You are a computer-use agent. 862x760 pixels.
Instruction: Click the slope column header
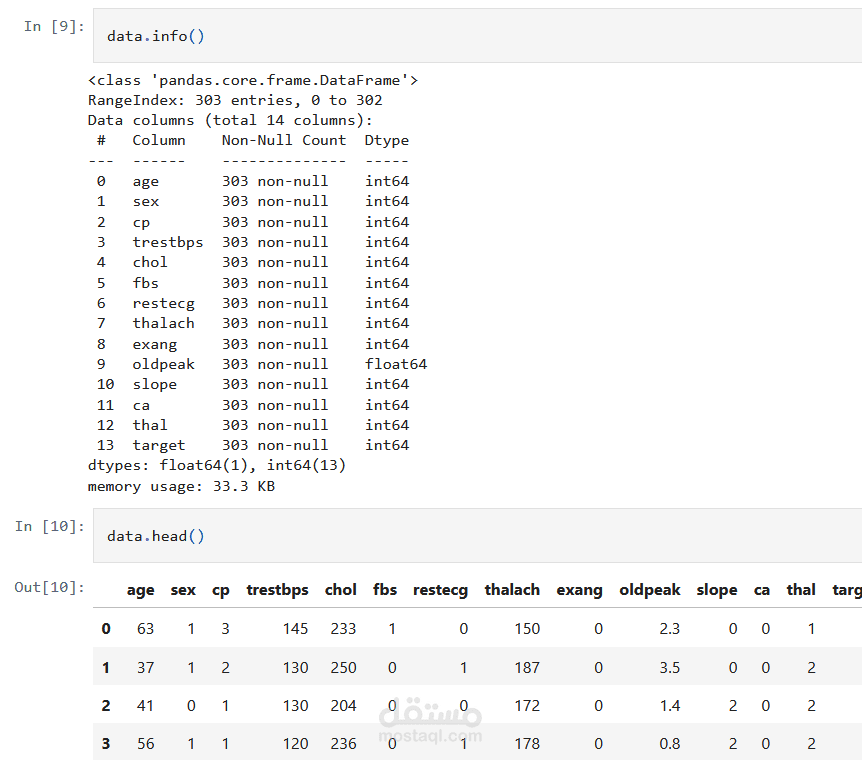[x=717, y=590]
